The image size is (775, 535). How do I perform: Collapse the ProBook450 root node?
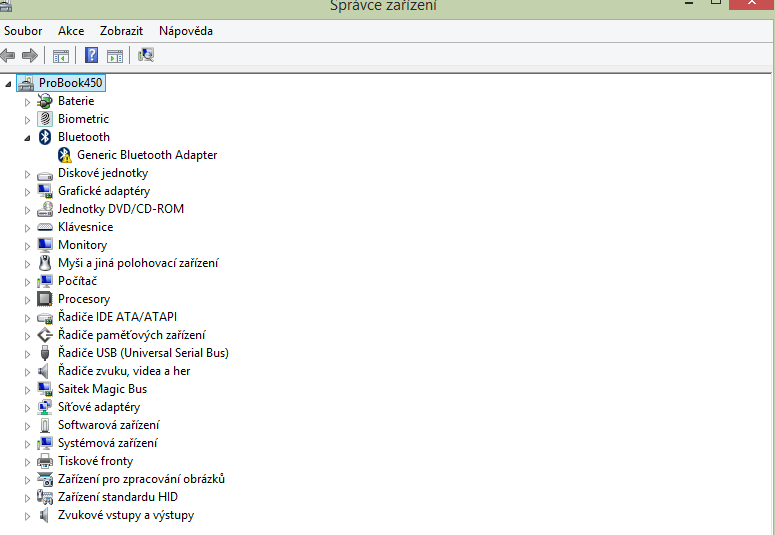click(x=8, y=84)
